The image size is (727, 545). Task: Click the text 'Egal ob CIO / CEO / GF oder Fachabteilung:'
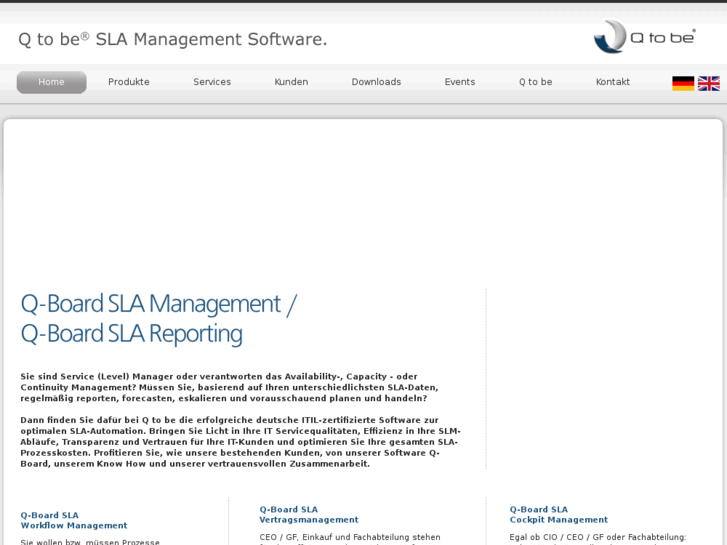coord(598,537)
